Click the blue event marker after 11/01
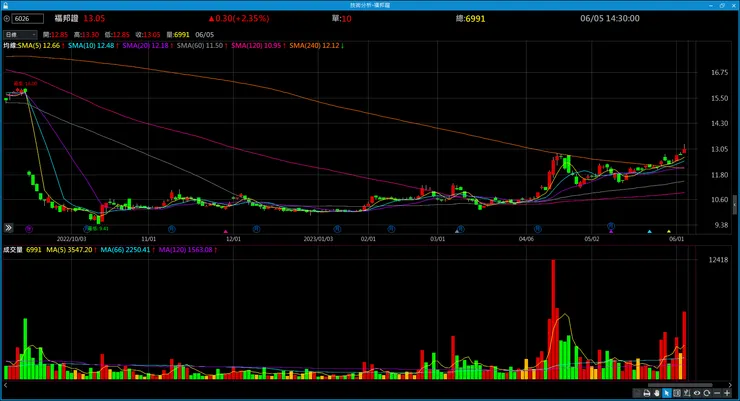Viewport: 740px width, 401px height. (x=172, y=229)
